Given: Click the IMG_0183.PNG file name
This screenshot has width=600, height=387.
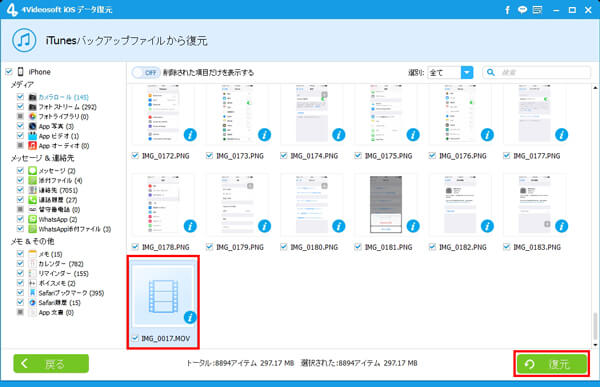Looking at the screenshot, I should tap(536, 247).
